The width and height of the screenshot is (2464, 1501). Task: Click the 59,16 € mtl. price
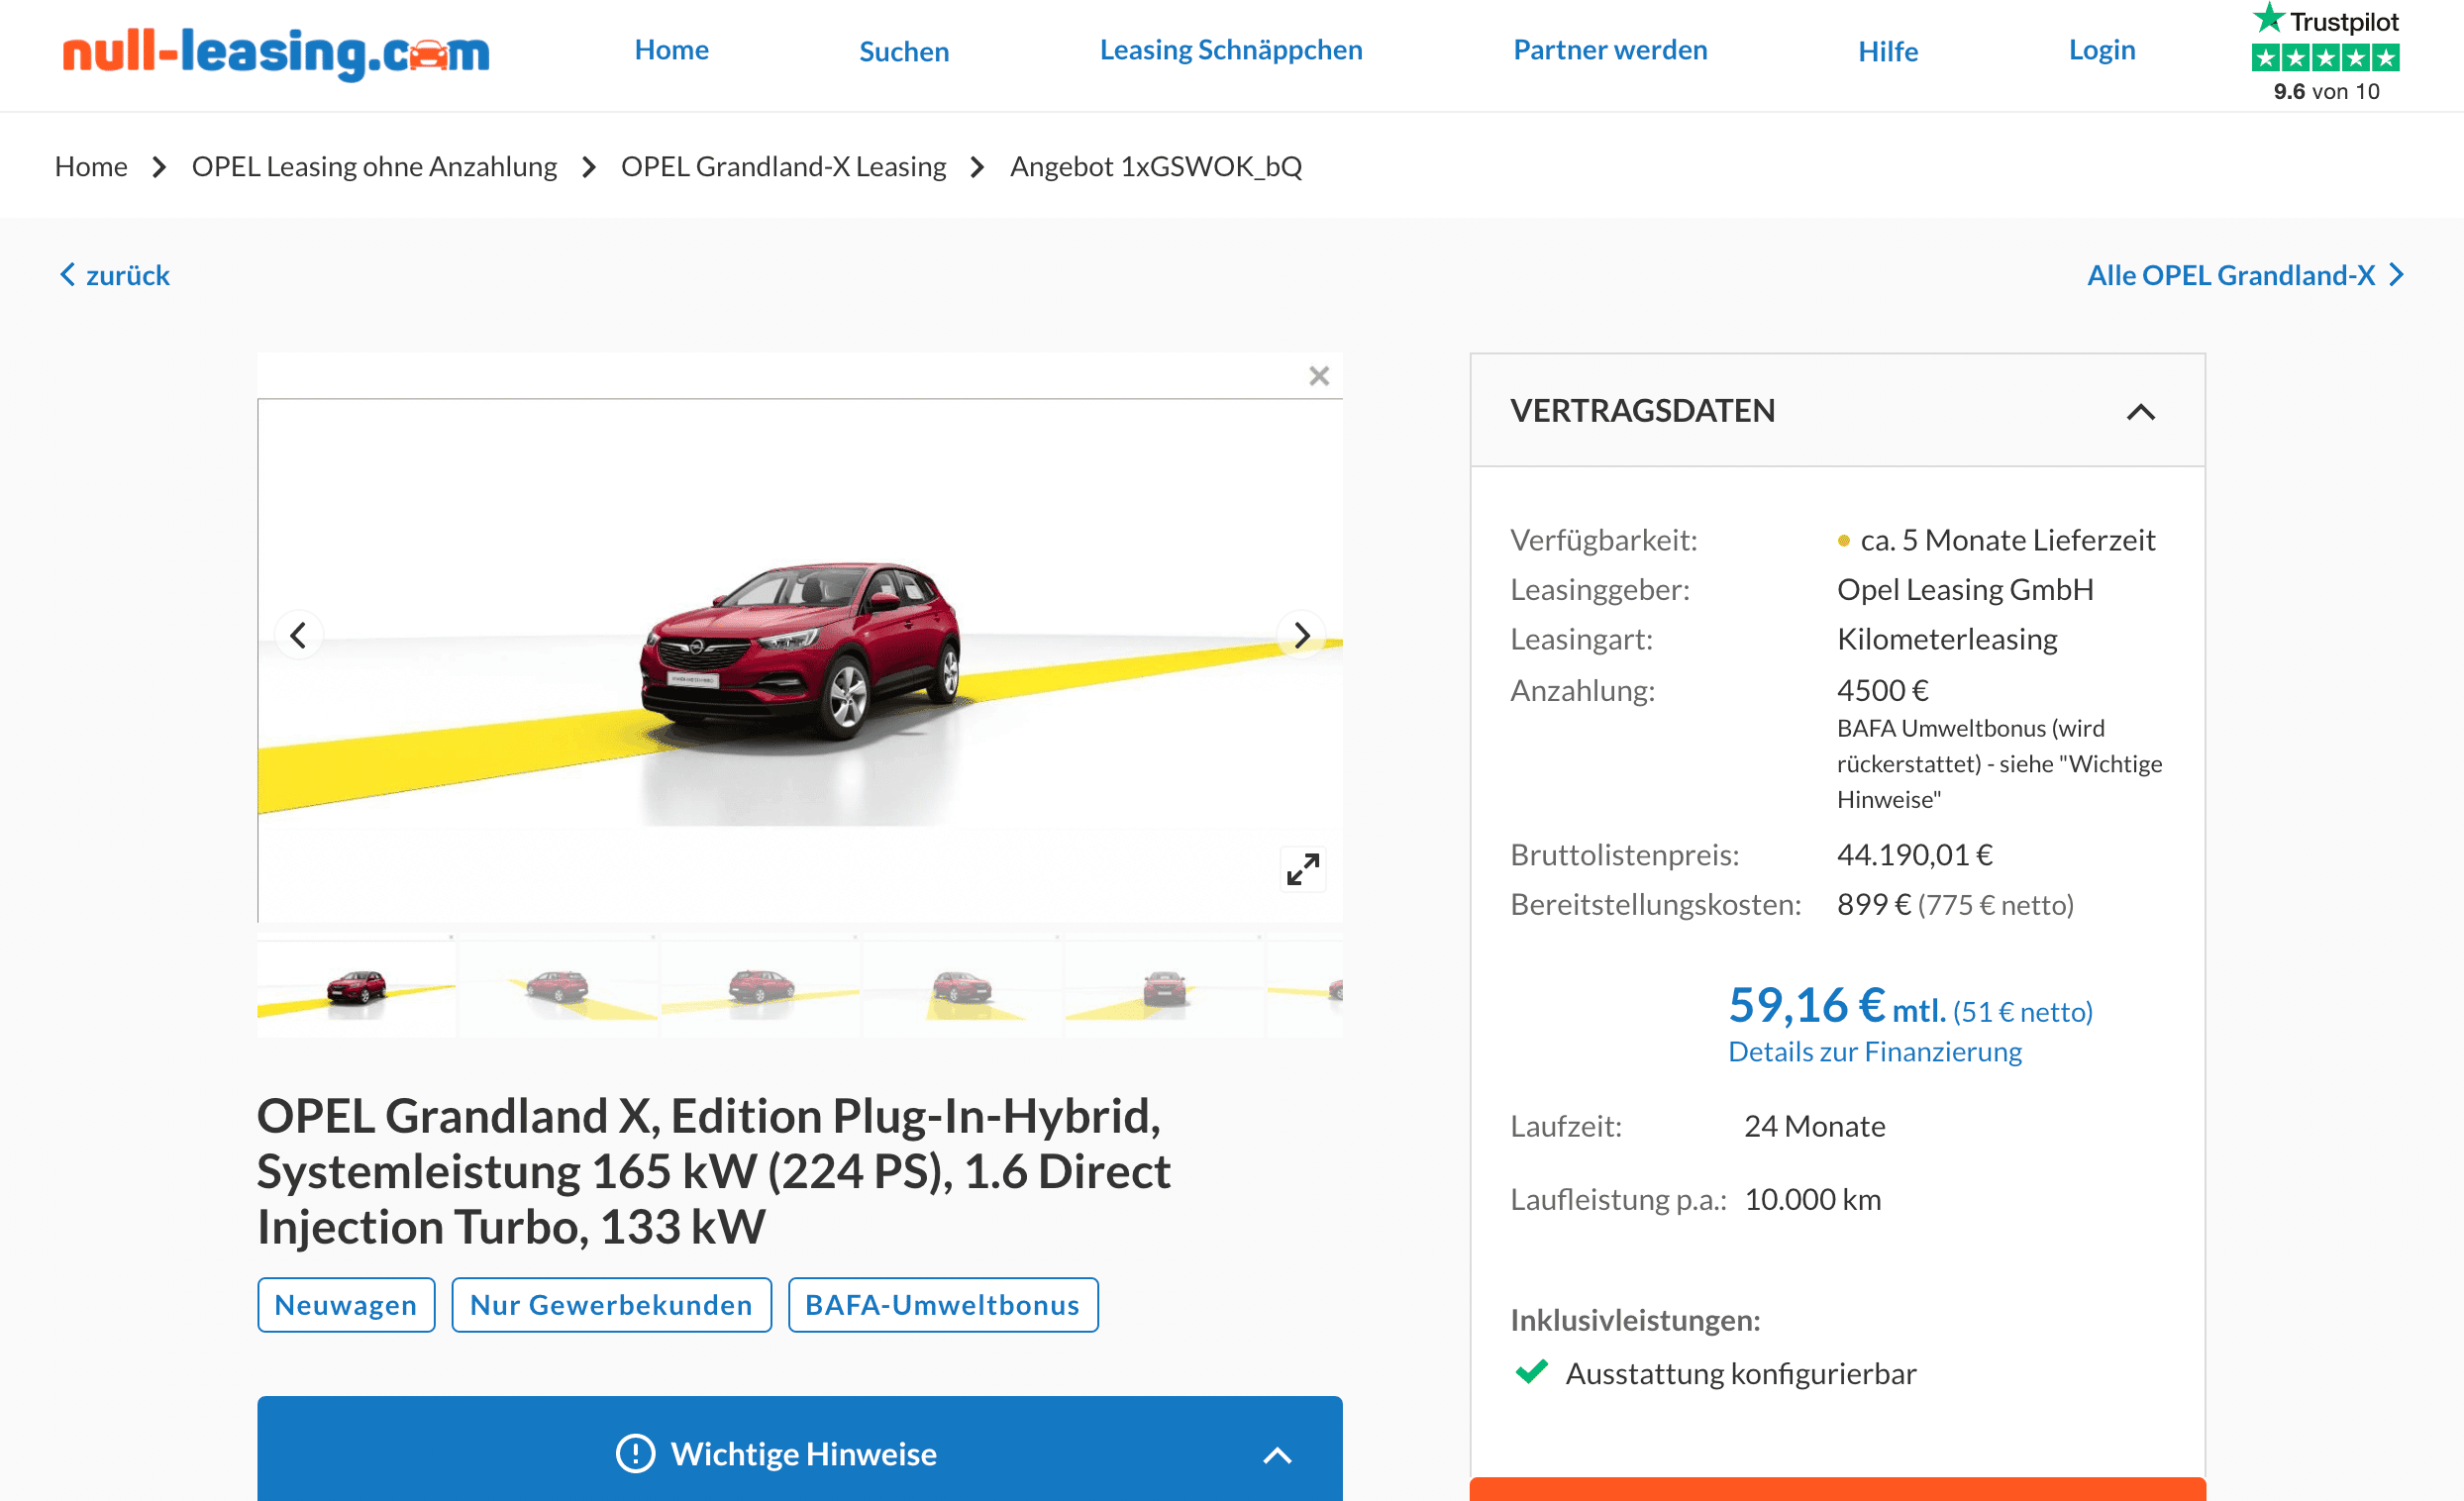(x=1837, y=1006)
